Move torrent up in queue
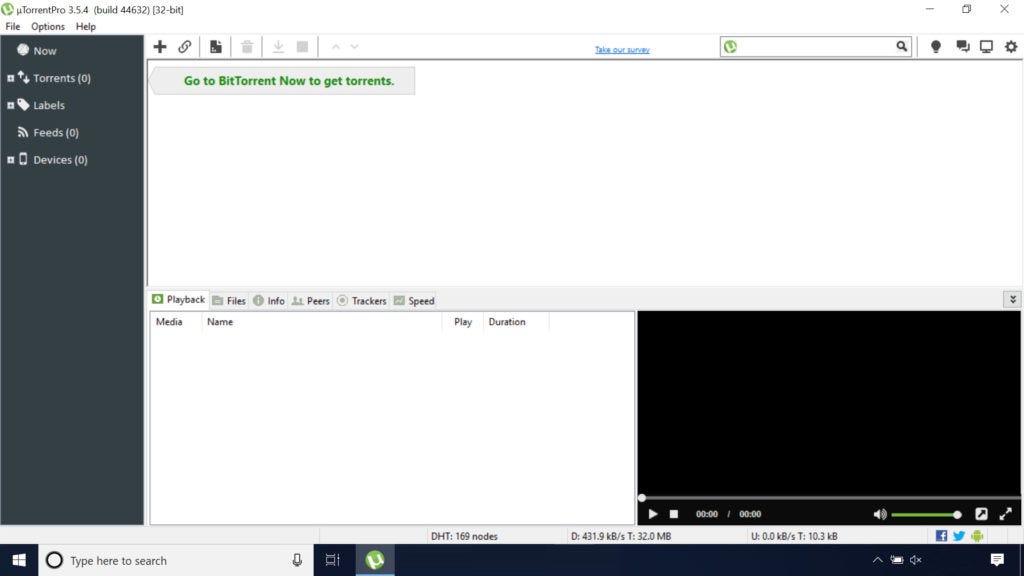The height and width of the screenshot is (576, 1024). 336,46
